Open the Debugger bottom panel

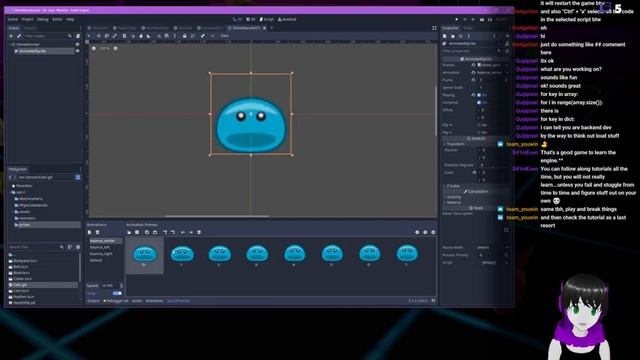[x=116, y=301]
